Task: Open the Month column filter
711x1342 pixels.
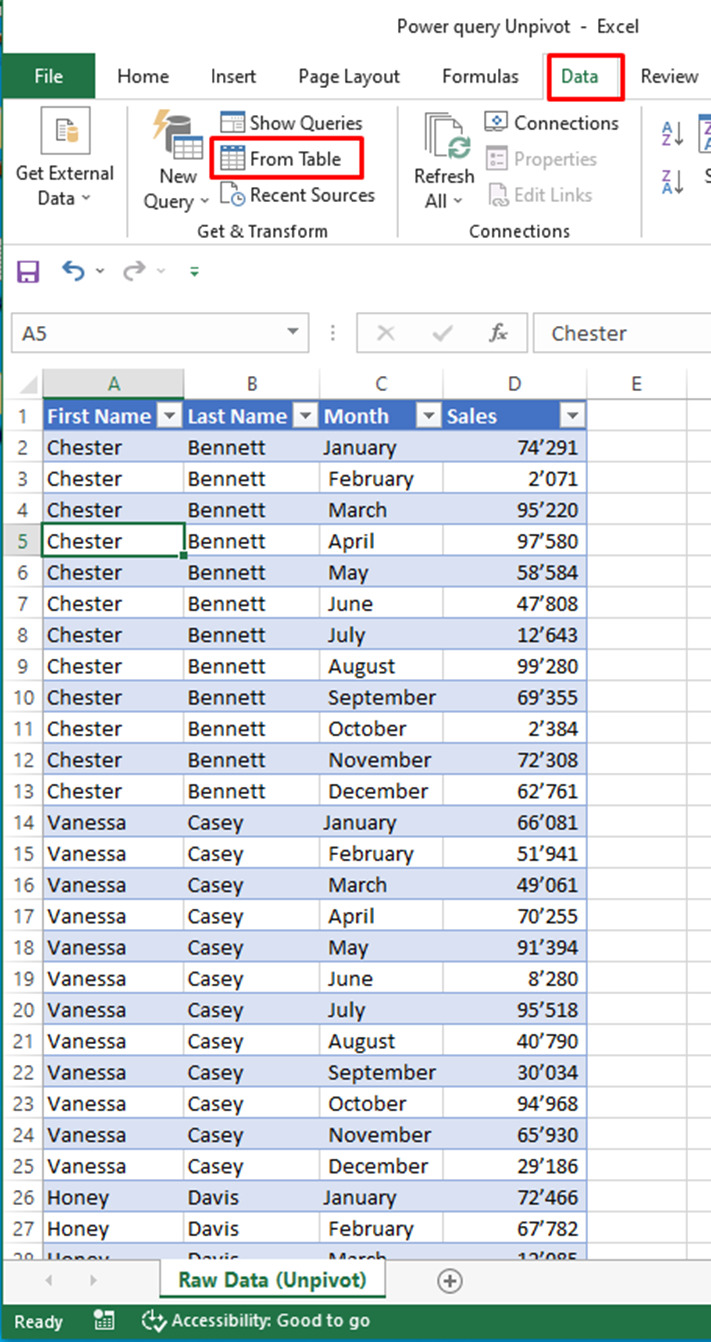Action: click(x=428, y=415)
